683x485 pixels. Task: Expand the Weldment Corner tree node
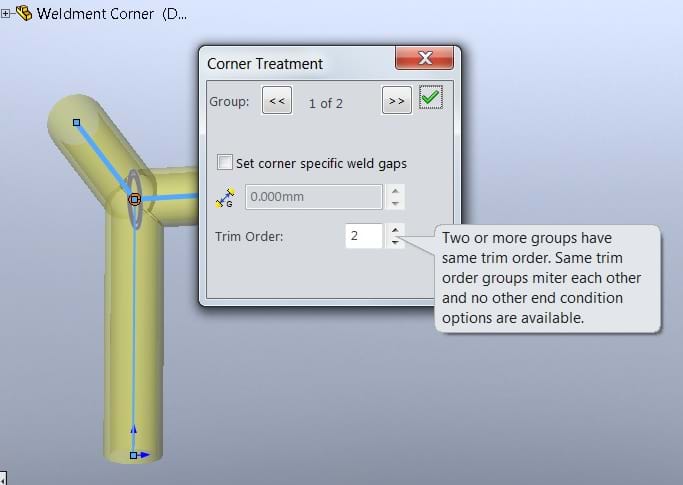[x=6, y=15]
